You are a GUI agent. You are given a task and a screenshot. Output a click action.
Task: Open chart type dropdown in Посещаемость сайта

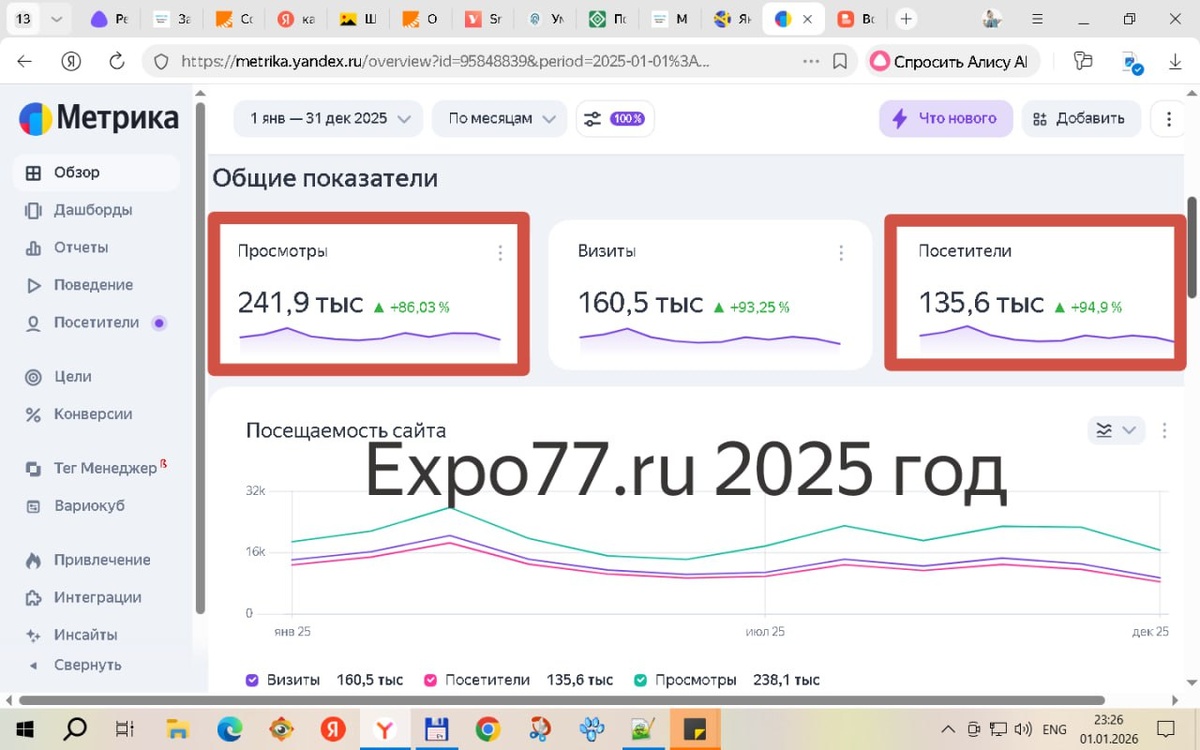[1116, 430]
